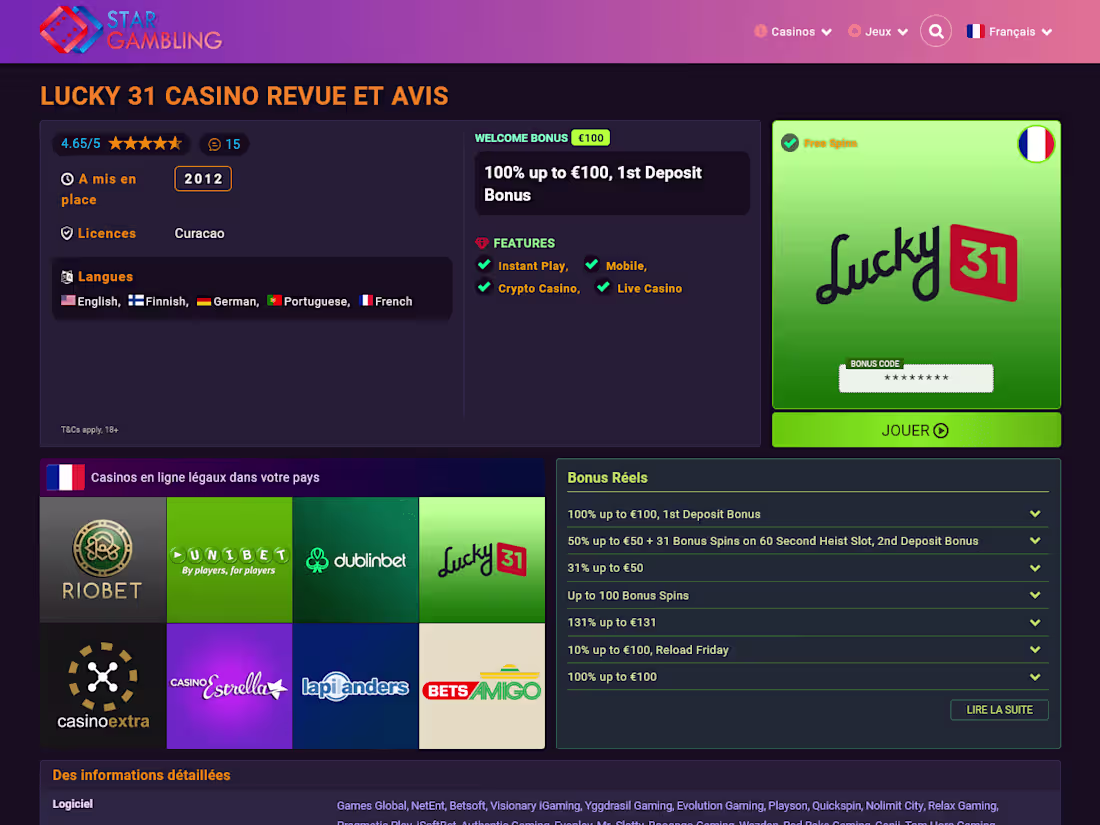The image size is (1100, 825).
Task: Click the LIRE LA SUITE button
Action: pyautogui.click(x=999, y=710)
